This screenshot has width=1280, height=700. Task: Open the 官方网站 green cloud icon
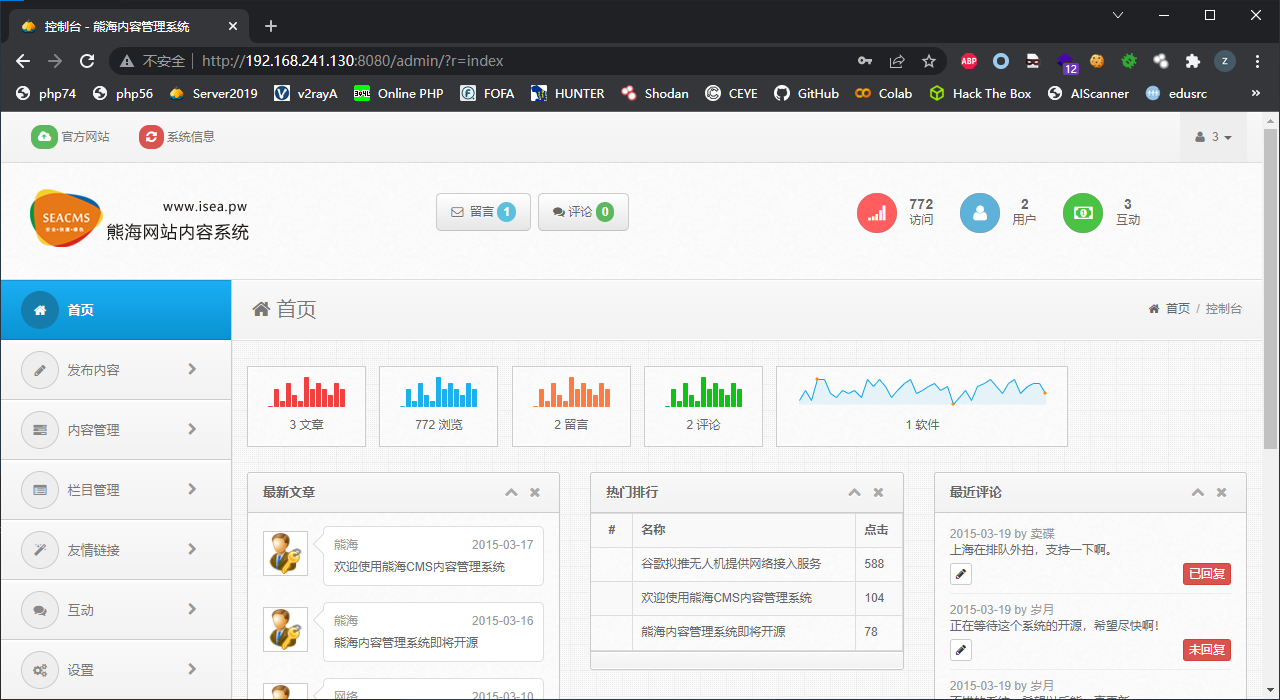point(44,137)
